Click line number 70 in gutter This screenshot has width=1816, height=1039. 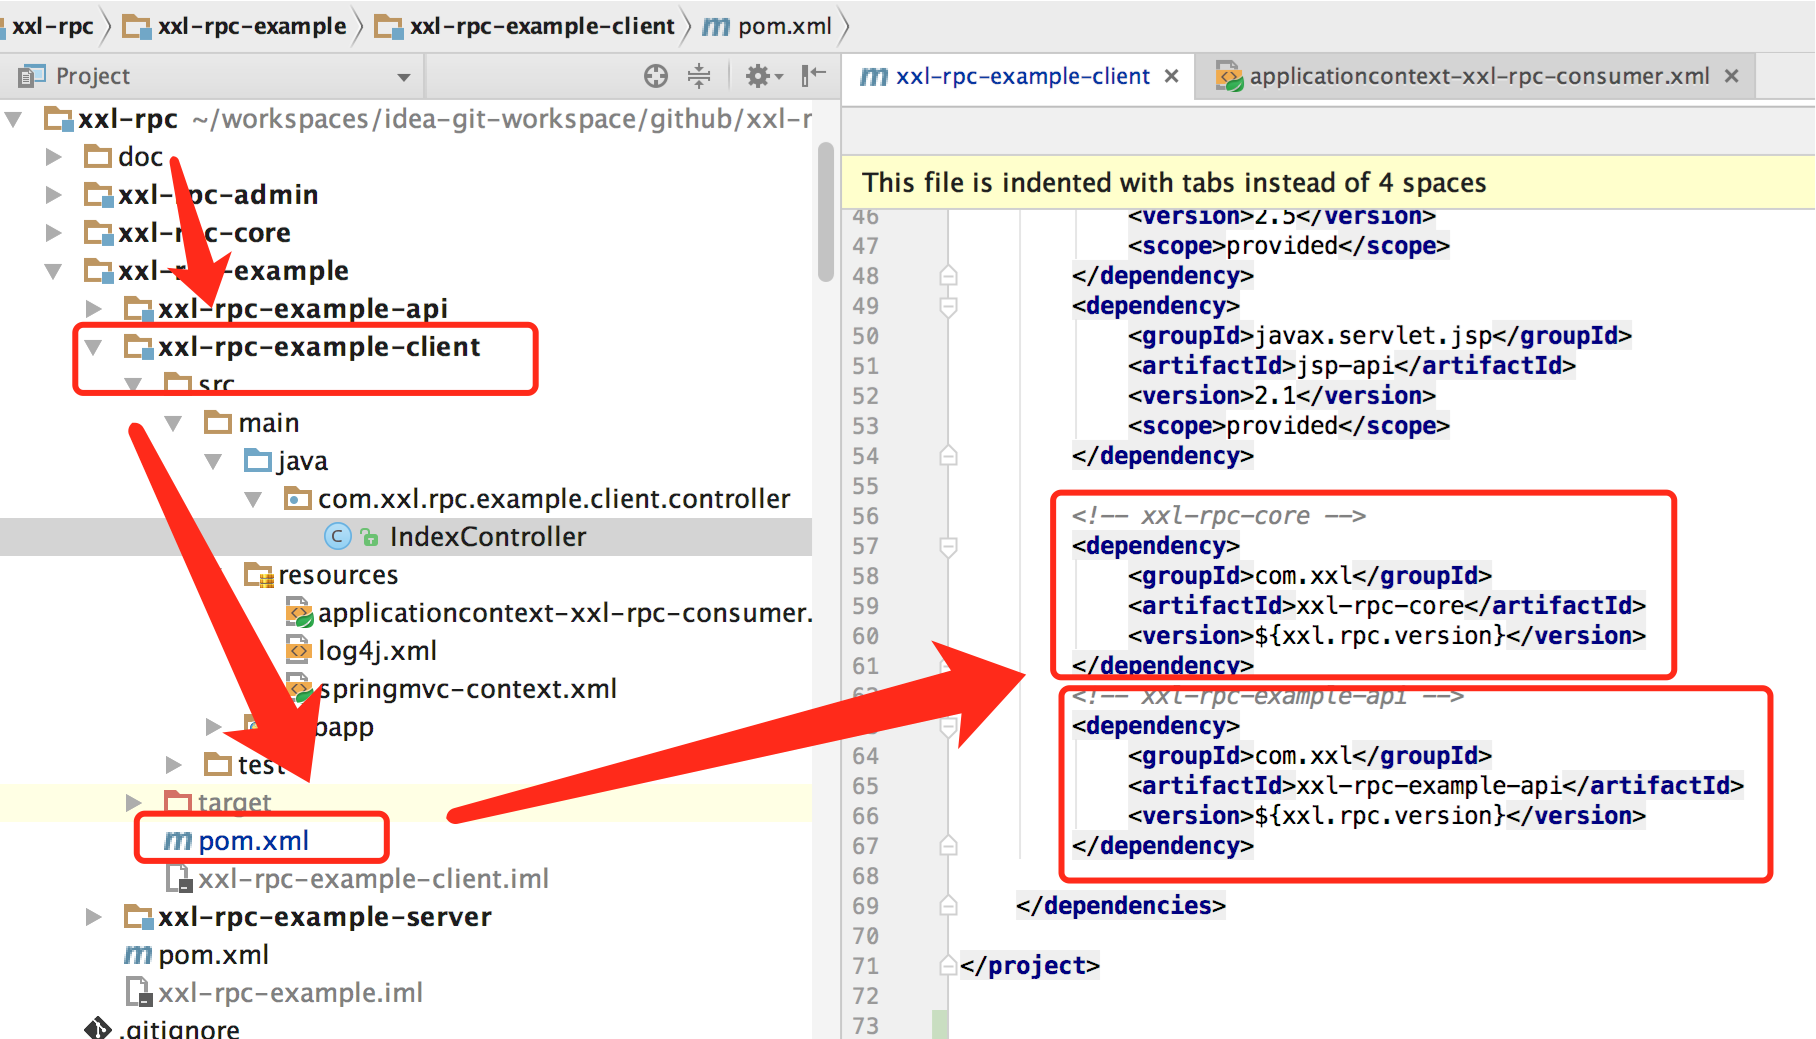click(866, 936)
